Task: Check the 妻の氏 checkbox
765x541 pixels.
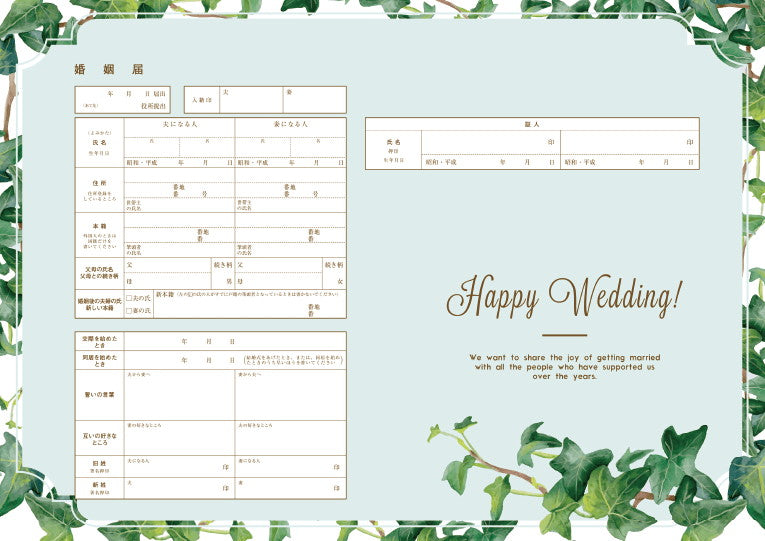Action: pos(129,311)
